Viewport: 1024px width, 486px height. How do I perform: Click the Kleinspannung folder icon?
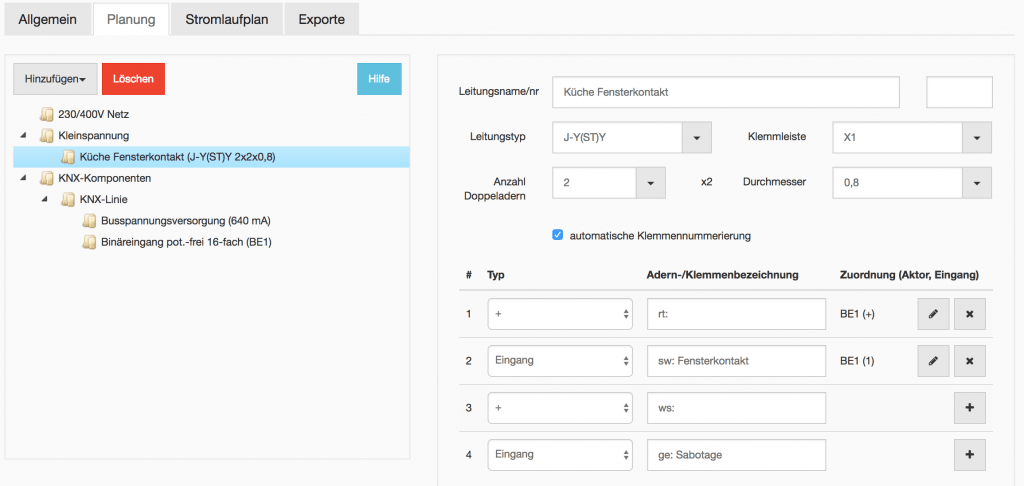tap(46, 136)
